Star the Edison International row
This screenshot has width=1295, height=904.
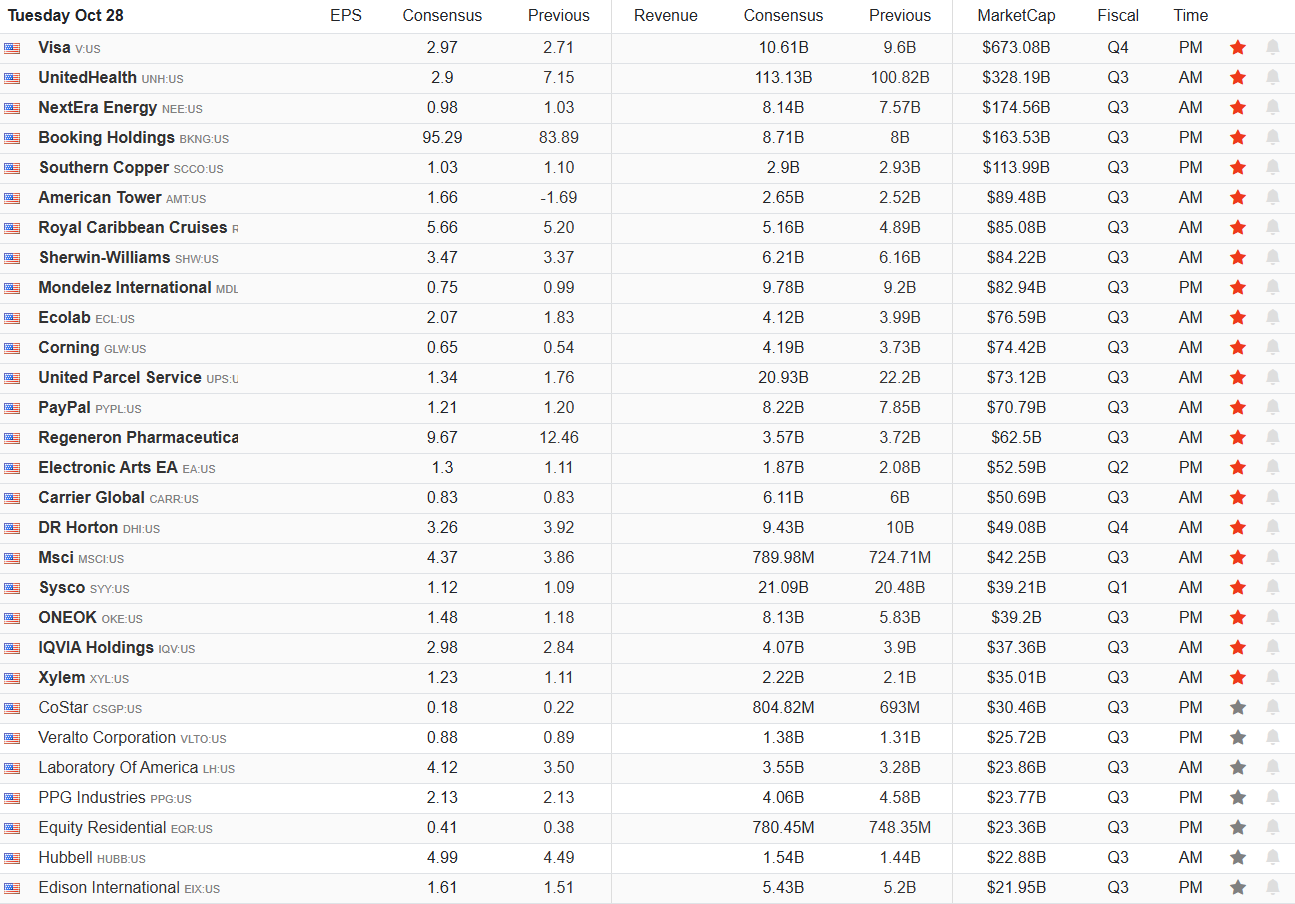click(1238, 887)
